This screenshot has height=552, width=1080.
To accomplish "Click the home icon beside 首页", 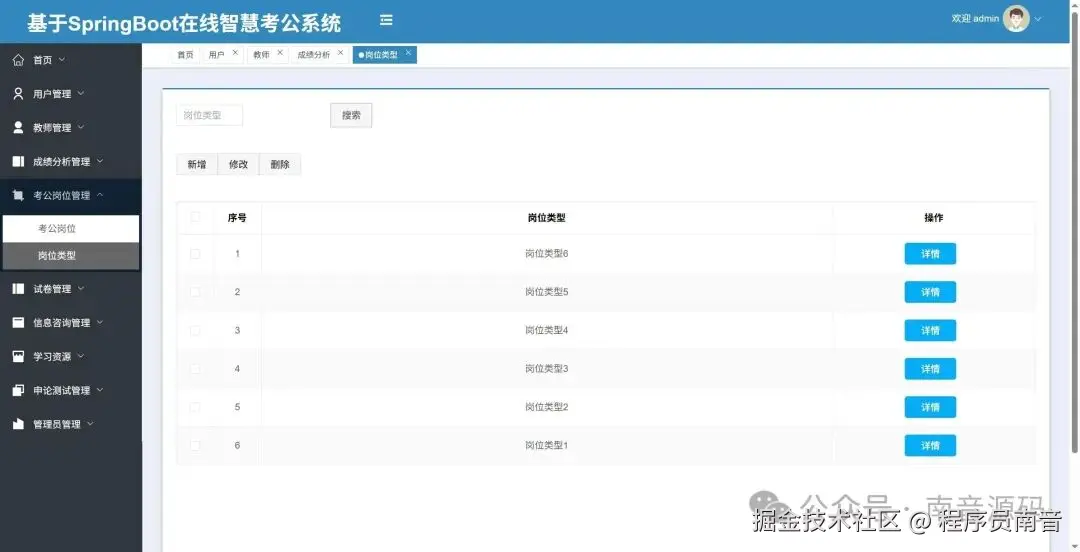I will tap(19, 60).
